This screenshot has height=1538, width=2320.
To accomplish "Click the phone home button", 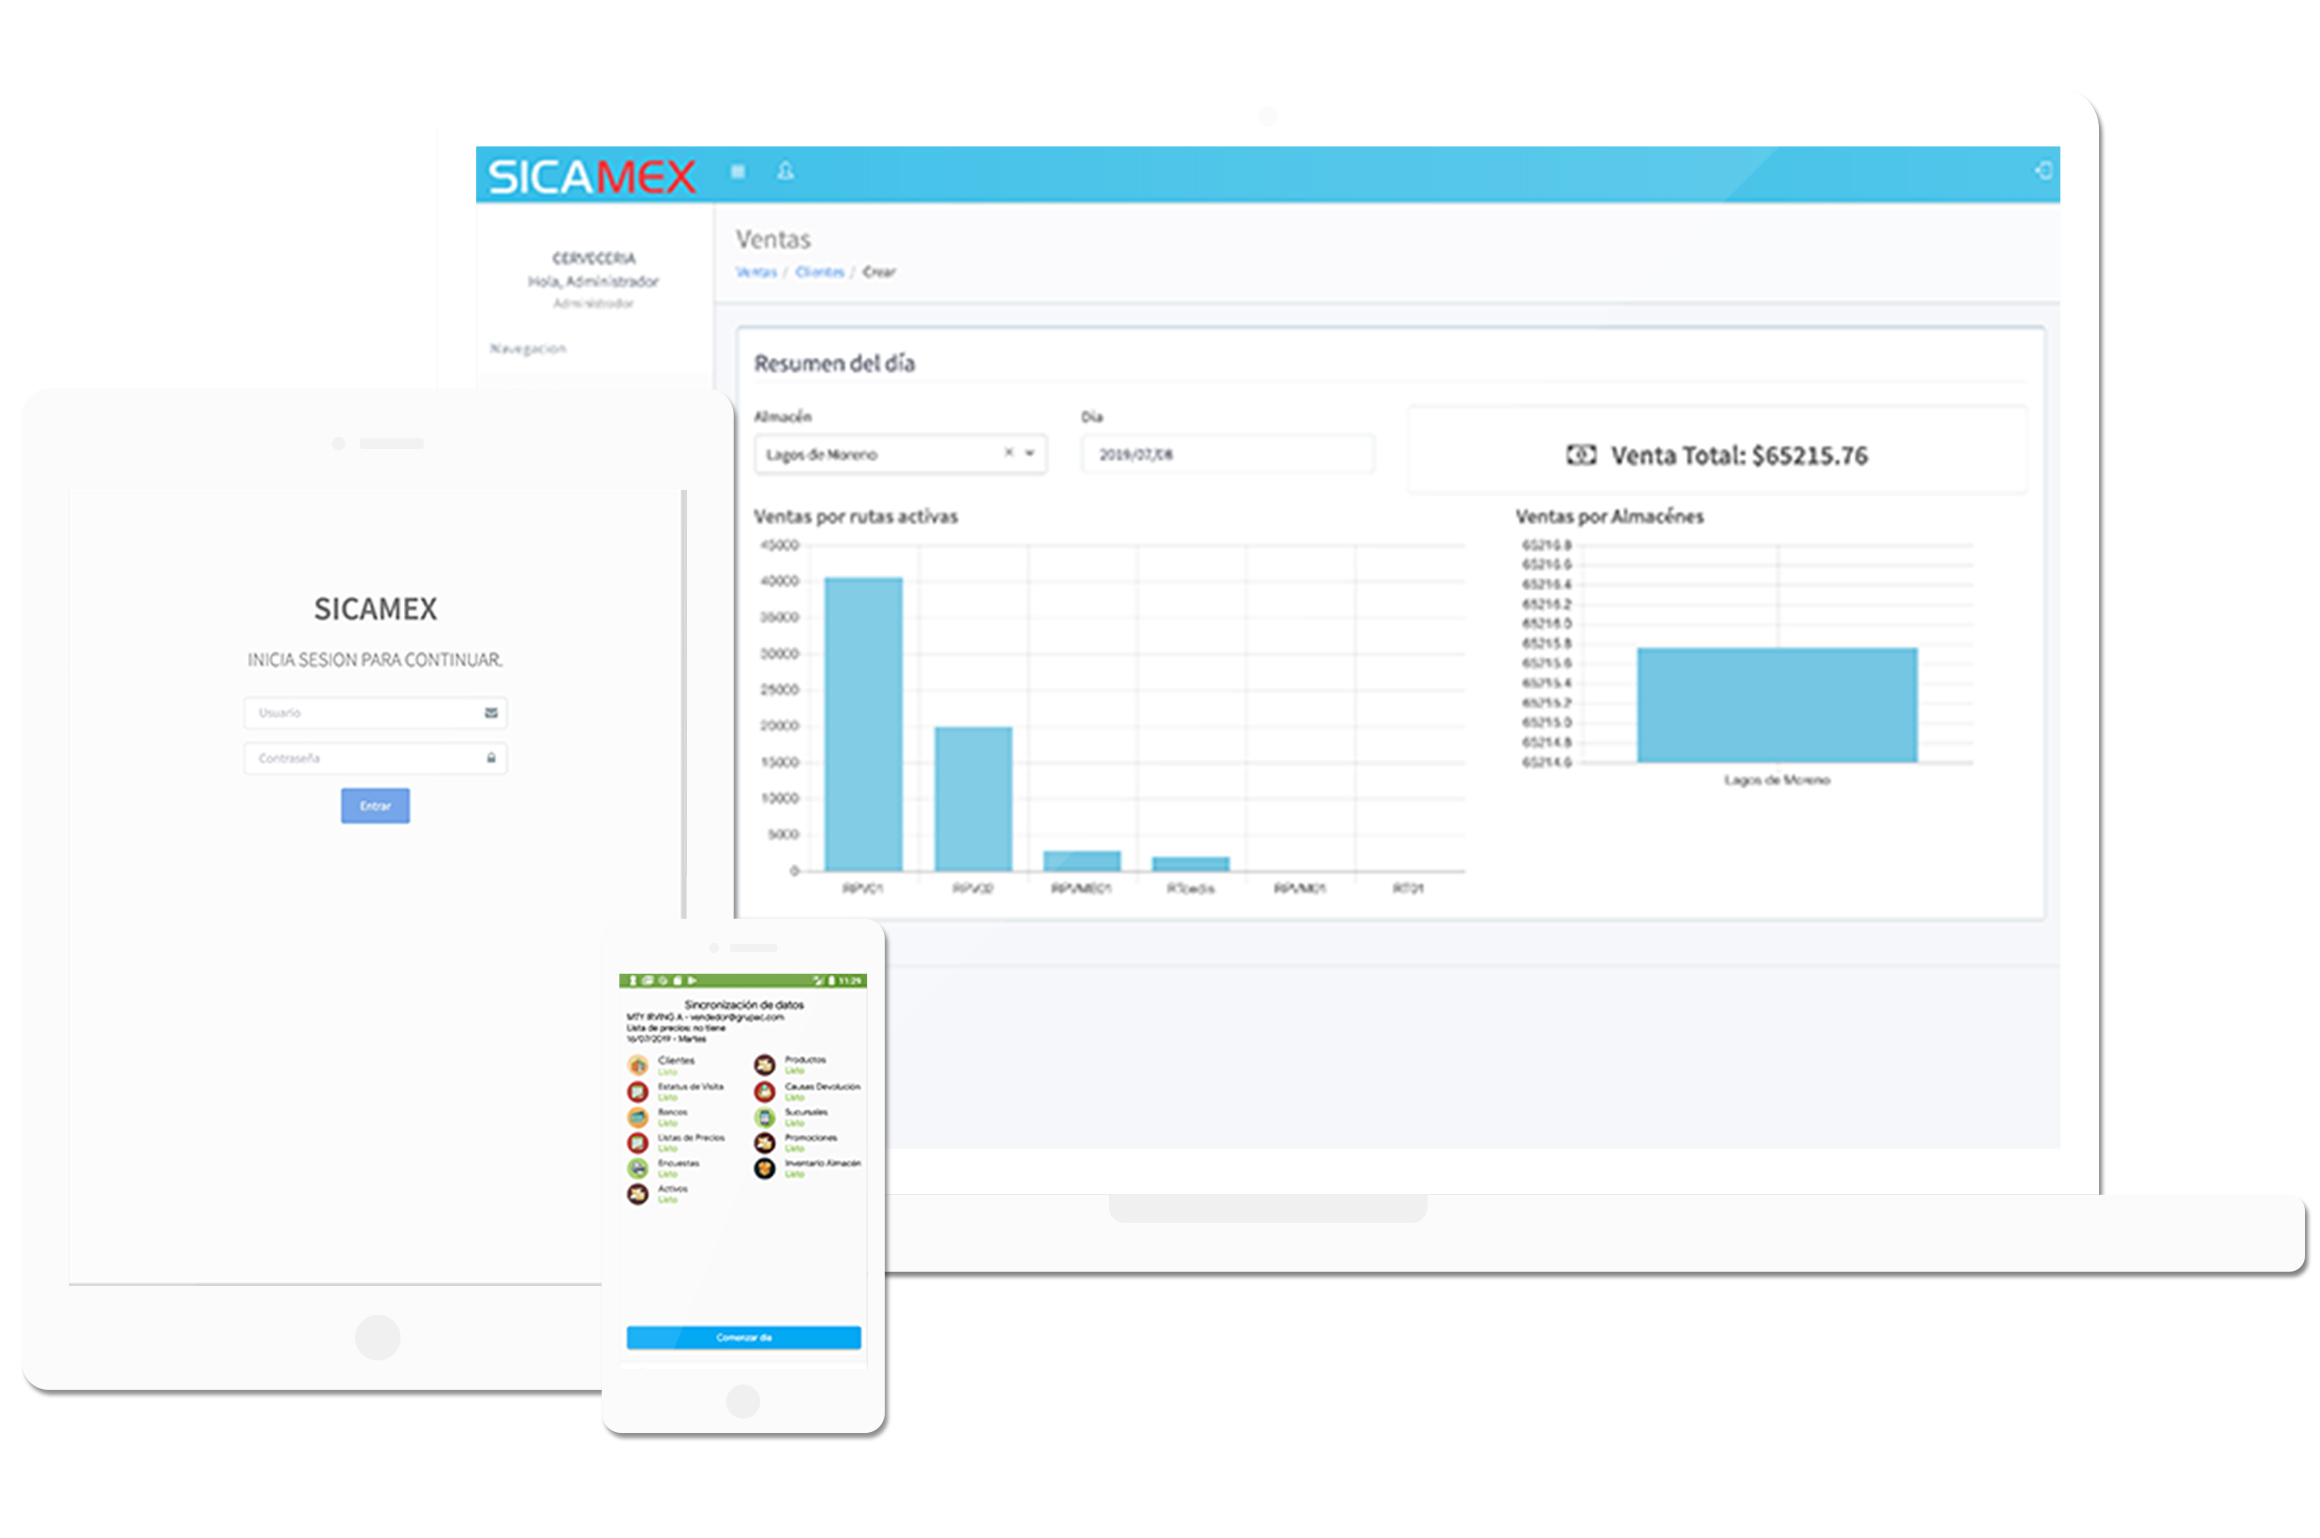I will (x=742, y=1401).
